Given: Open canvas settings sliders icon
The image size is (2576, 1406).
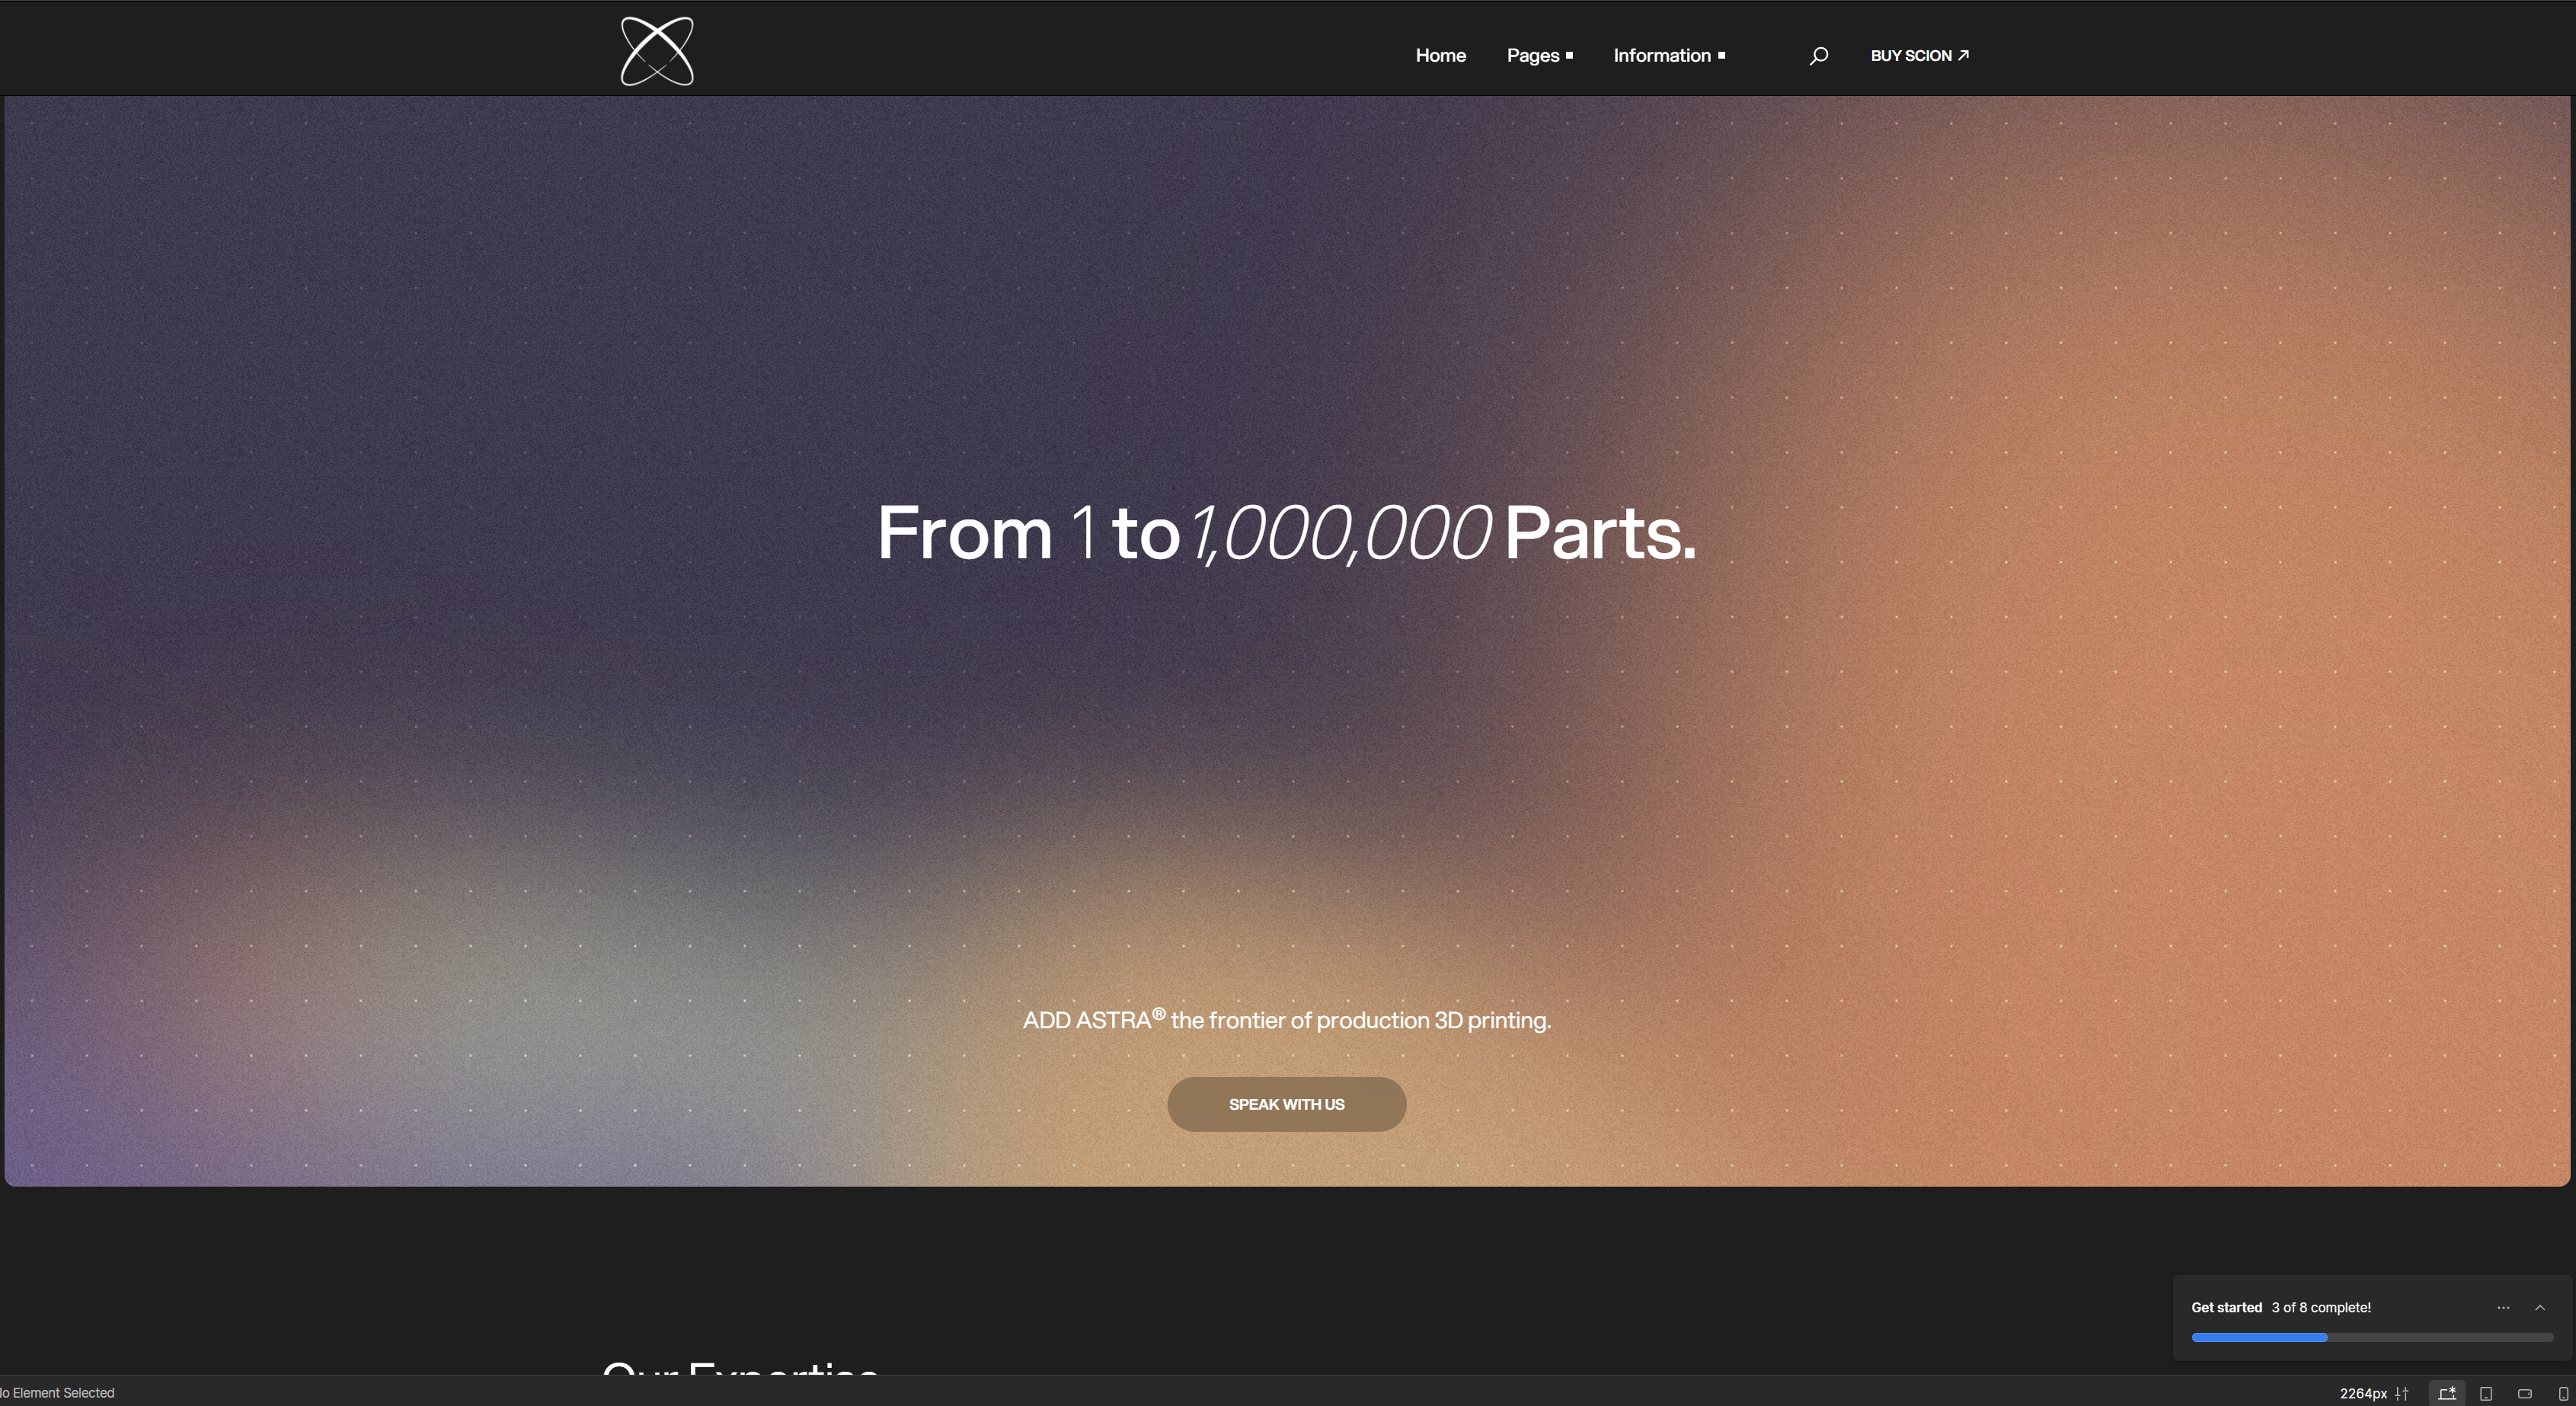Looking at the screenshot, I should 2402,1393.
